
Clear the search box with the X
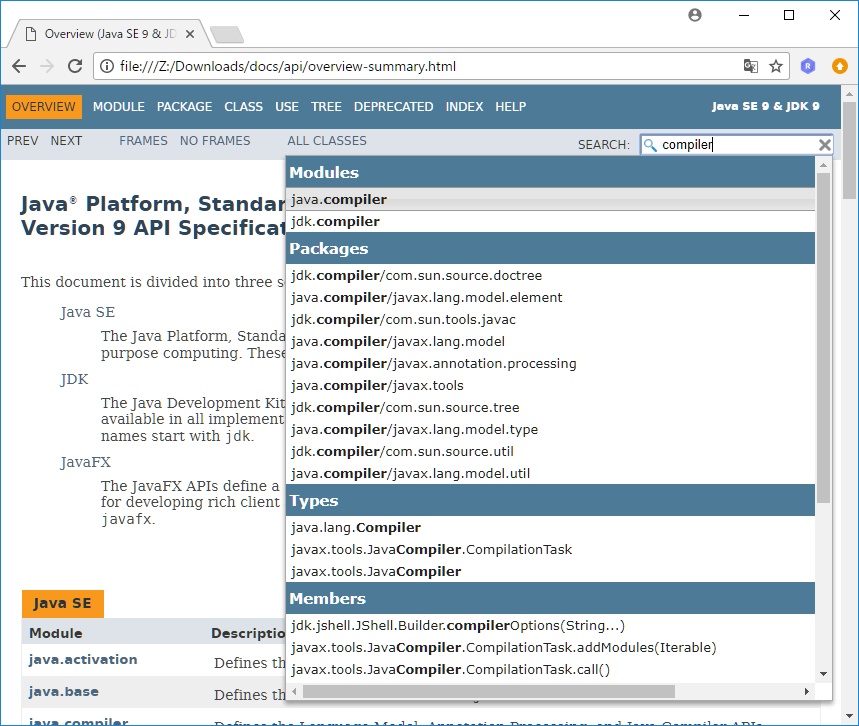coord(824,145)
